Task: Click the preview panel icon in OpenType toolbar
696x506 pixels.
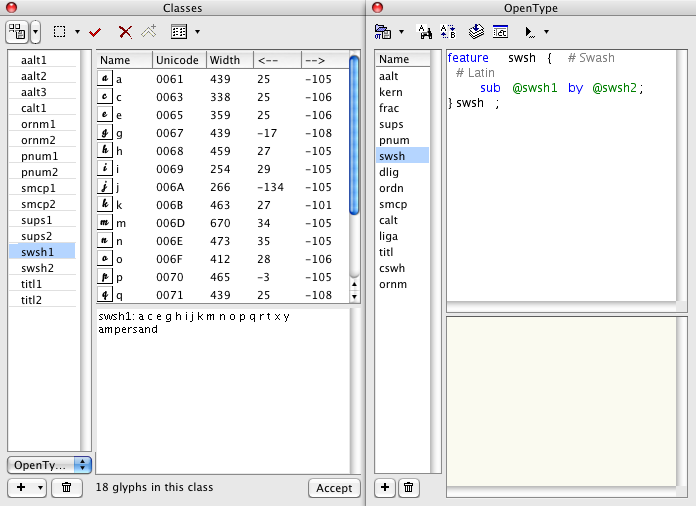Action: pos(500,32)
